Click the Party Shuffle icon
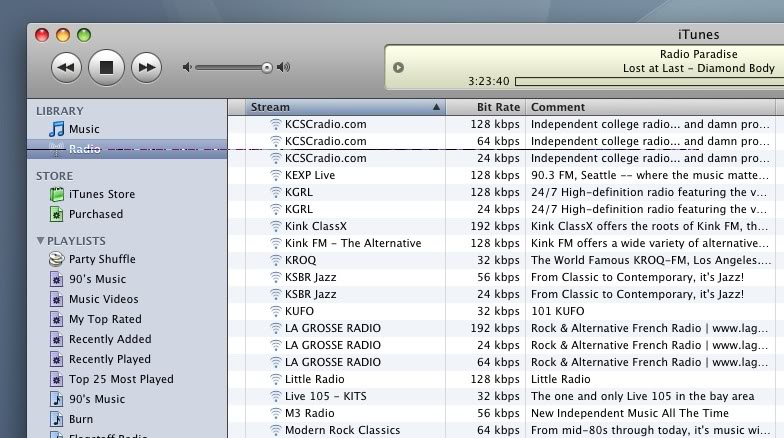 pos(56,259)
